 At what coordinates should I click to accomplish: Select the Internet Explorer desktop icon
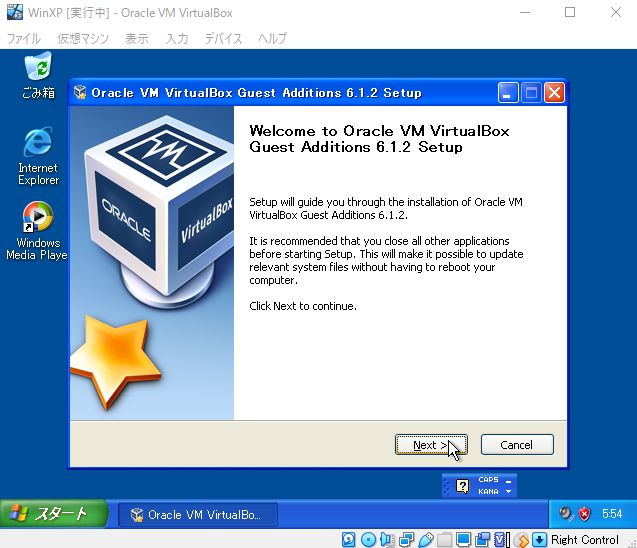click(x=38, y=157)
